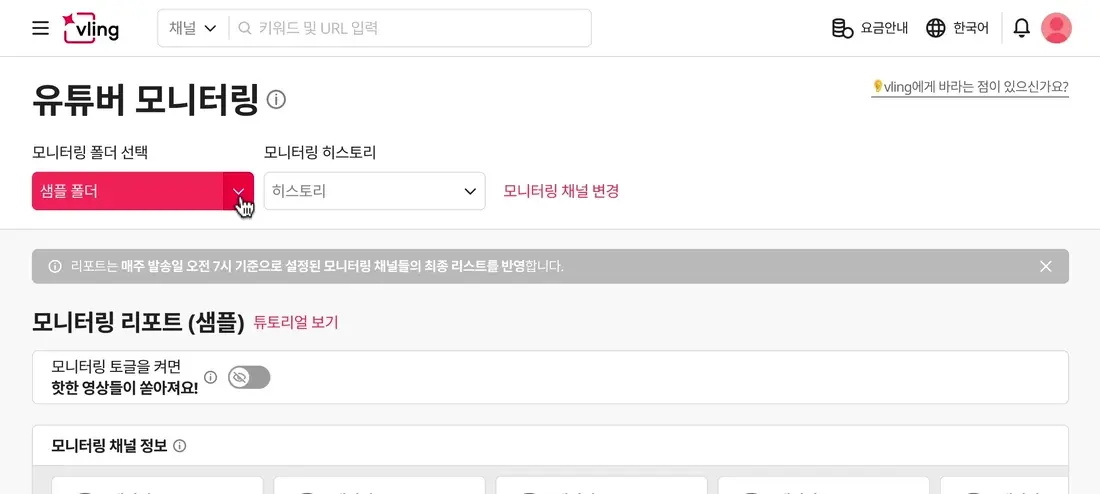Click info icon beside monitoring toggle text
Viewport: 1100px width, 494px height.
point(210,377)
